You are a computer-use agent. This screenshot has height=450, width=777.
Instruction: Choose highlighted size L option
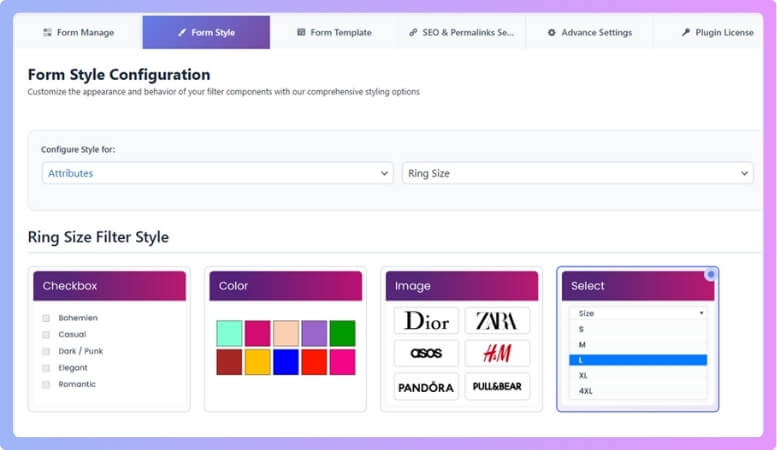638,360
